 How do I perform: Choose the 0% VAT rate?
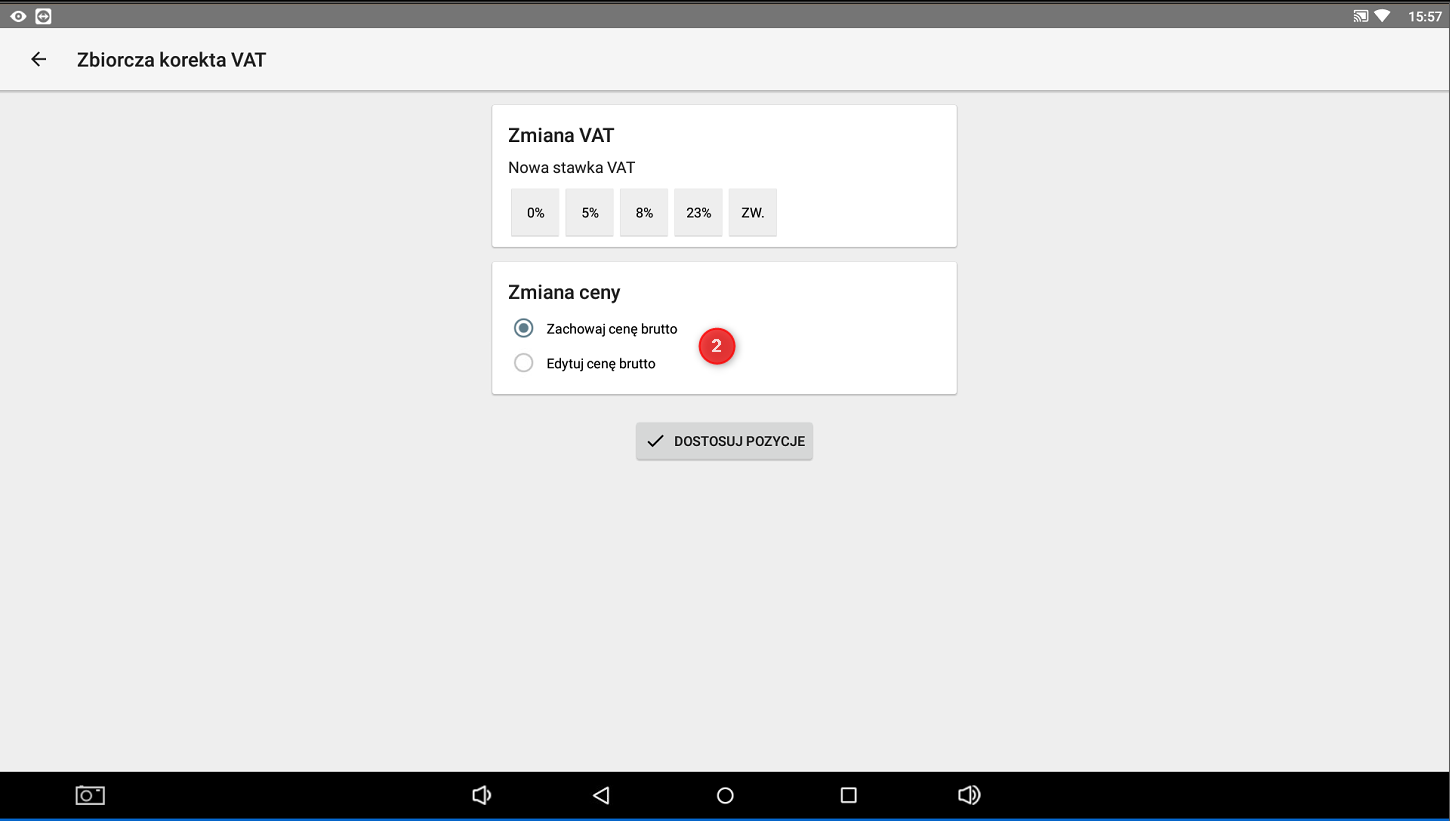pyautogui.click(x=535, y=213)
